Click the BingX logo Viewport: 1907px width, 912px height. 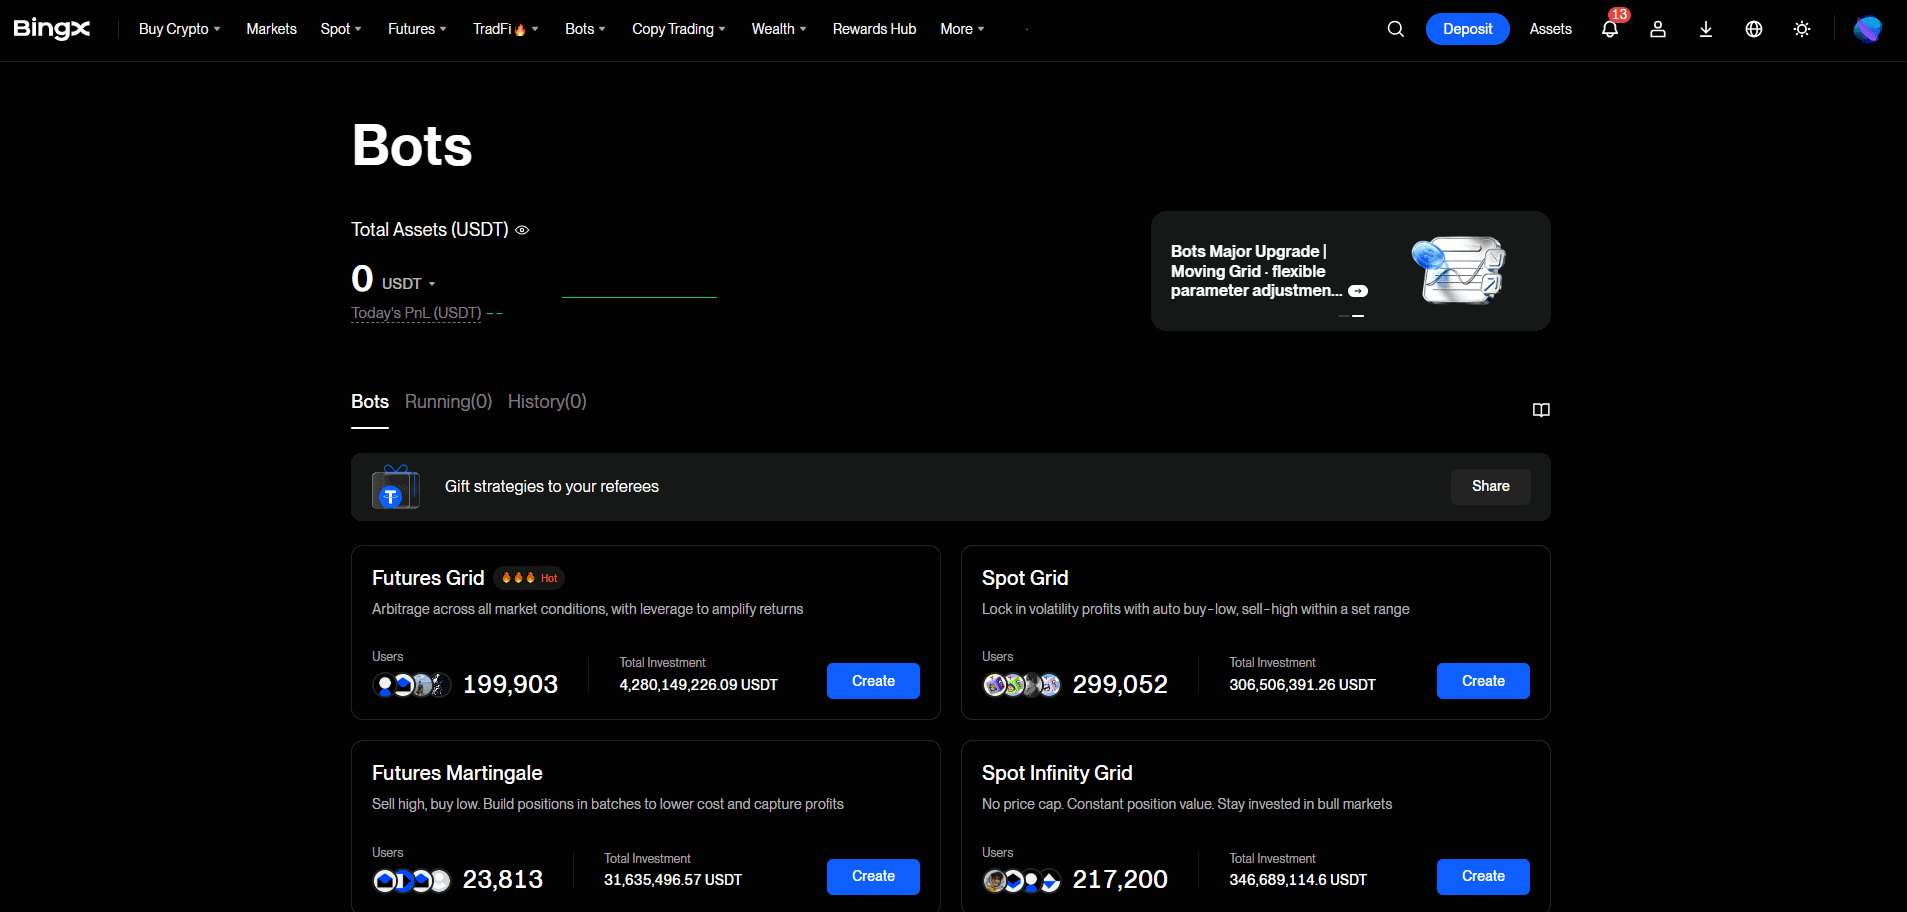click(52, 29)
